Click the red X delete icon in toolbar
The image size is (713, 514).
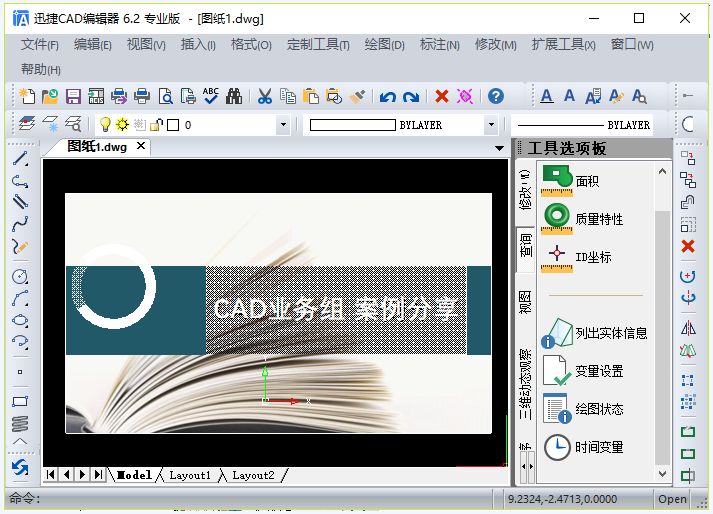(x=442, y=96)
